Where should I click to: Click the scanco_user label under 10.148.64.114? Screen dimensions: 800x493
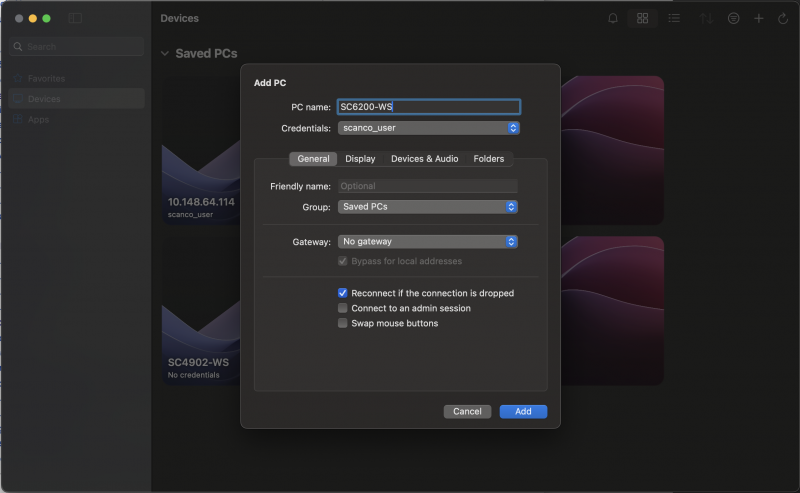(190, 215)
